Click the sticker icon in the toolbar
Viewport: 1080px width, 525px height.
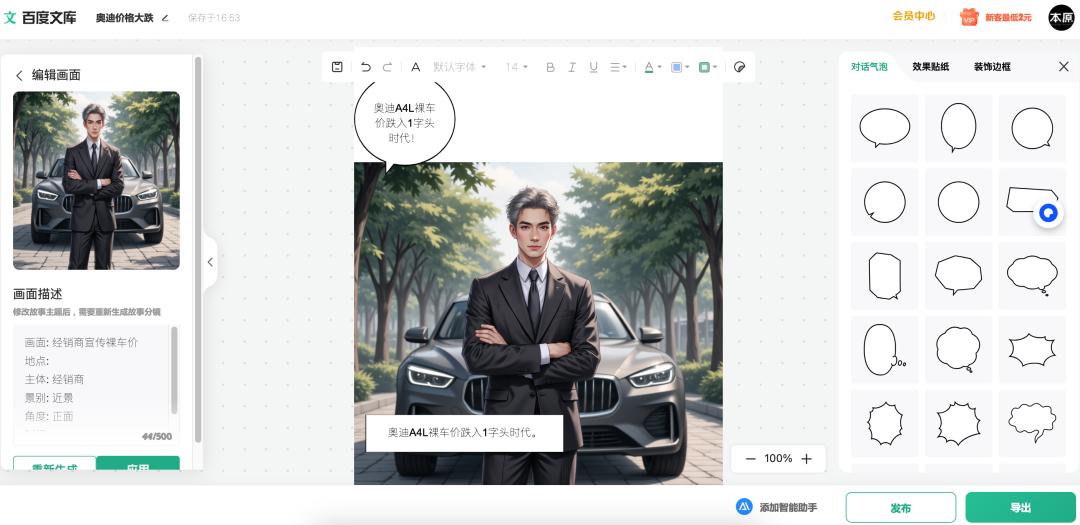click(740, 67)
